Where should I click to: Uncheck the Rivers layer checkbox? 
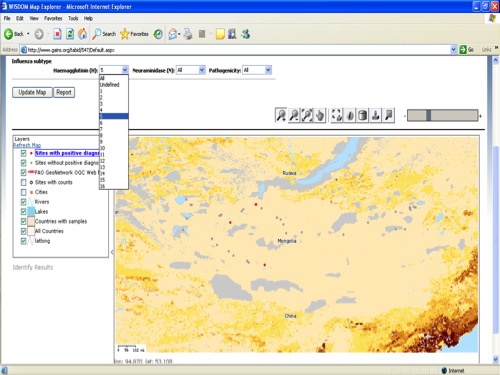tap(23, 202)
